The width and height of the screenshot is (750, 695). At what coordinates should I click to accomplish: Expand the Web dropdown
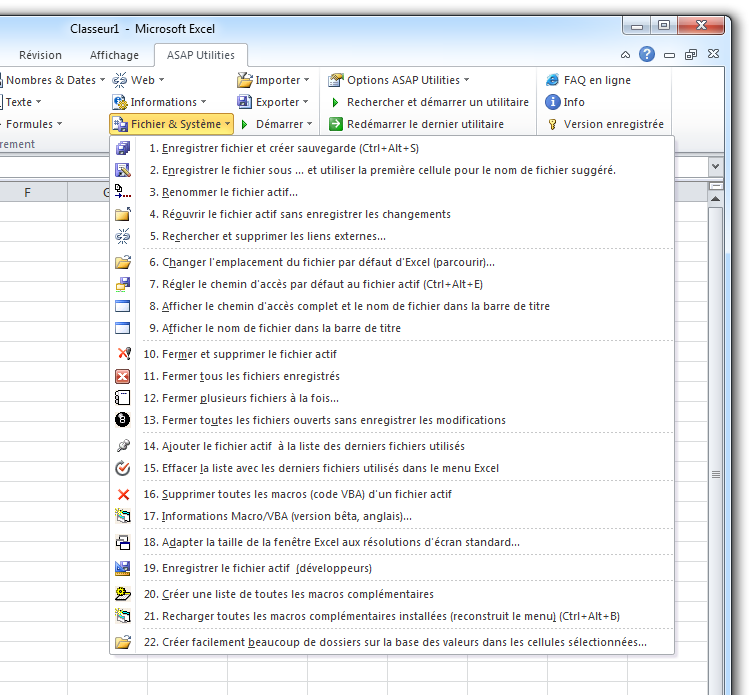click(138, 80)
